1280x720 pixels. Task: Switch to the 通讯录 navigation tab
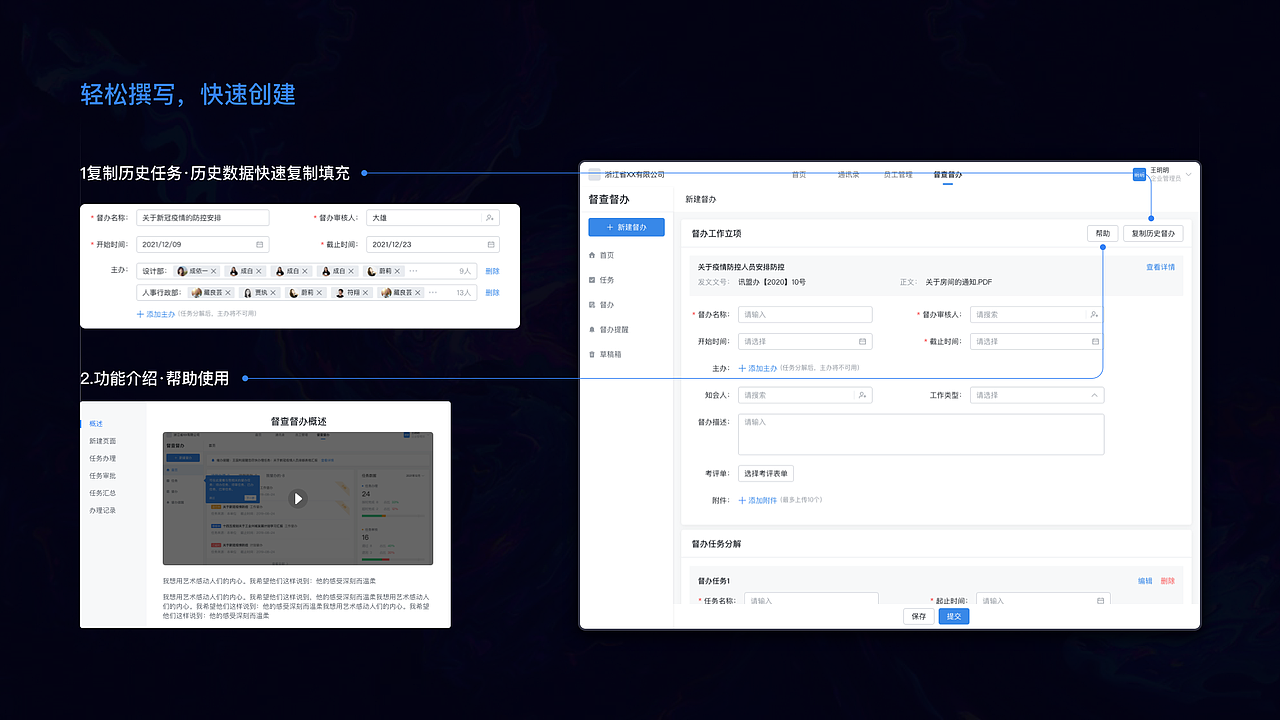point(847,174)
